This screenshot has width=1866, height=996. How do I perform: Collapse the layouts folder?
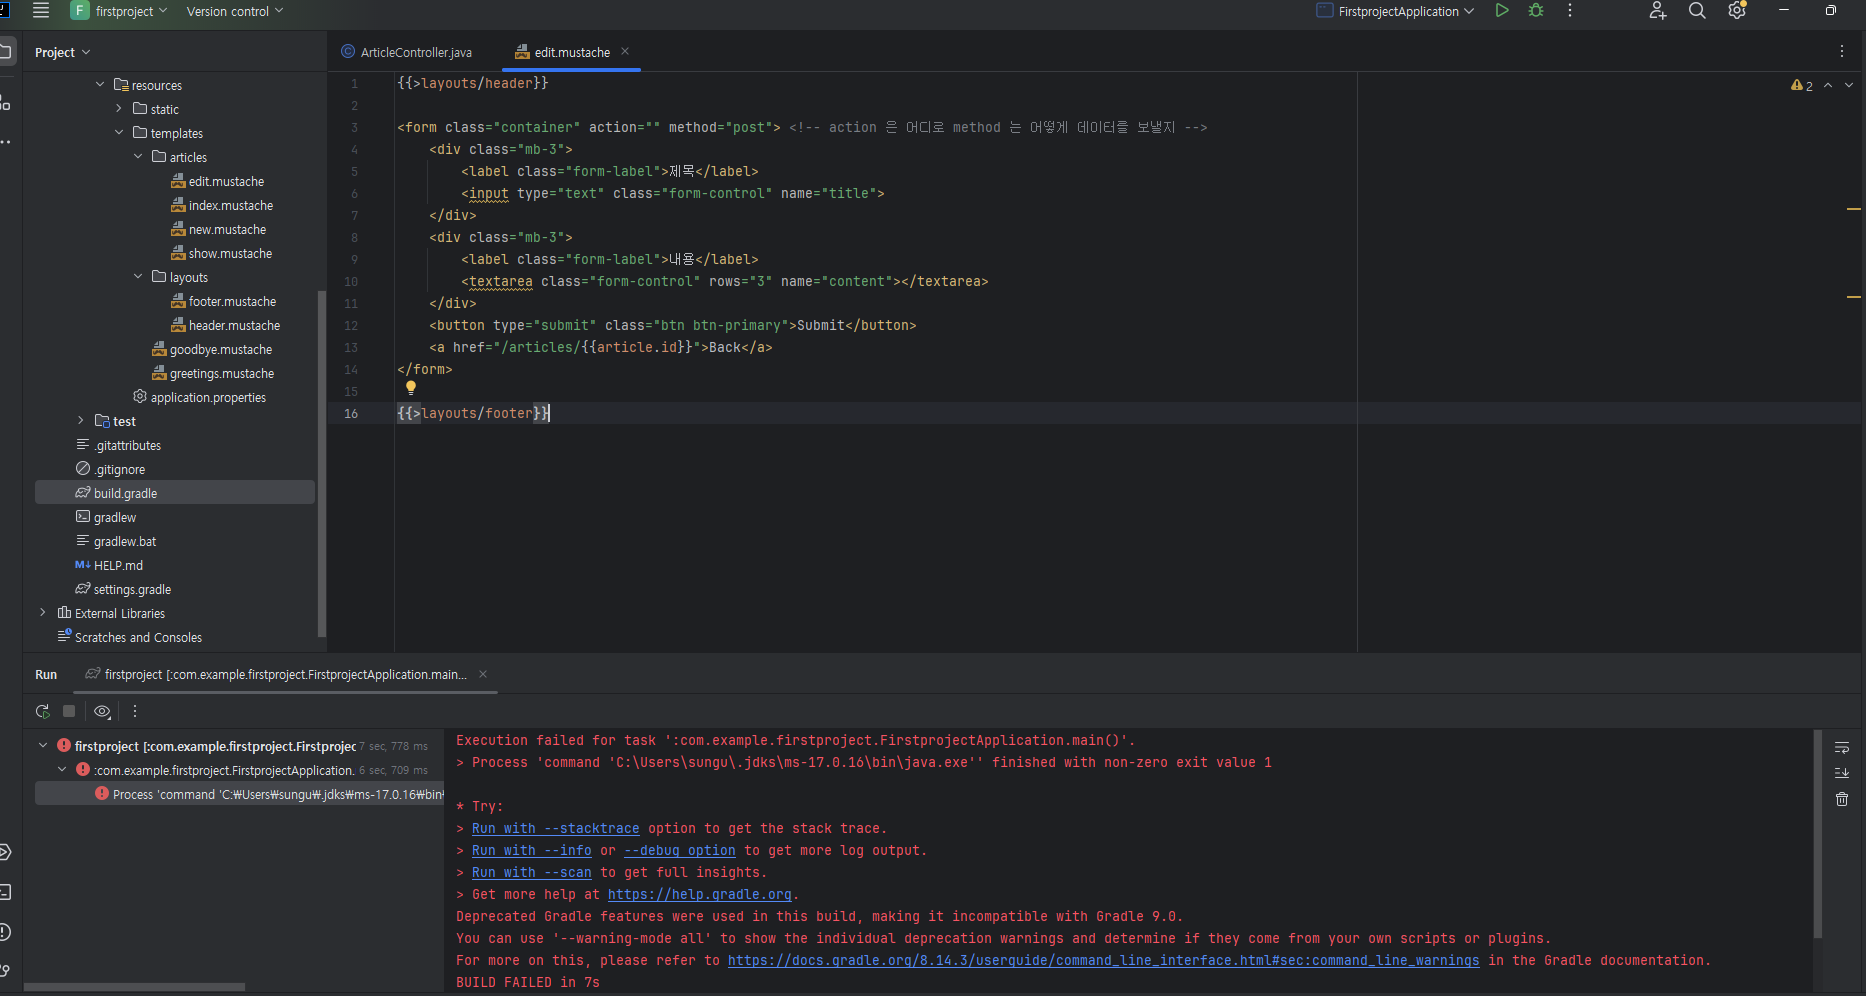tap(138, 277)
